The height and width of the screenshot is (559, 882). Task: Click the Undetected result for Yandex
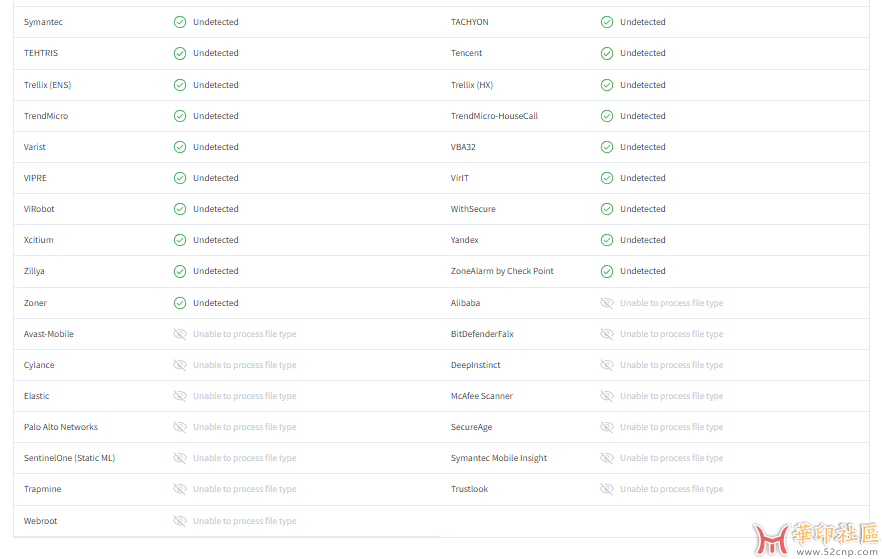[x=642, y=240]
